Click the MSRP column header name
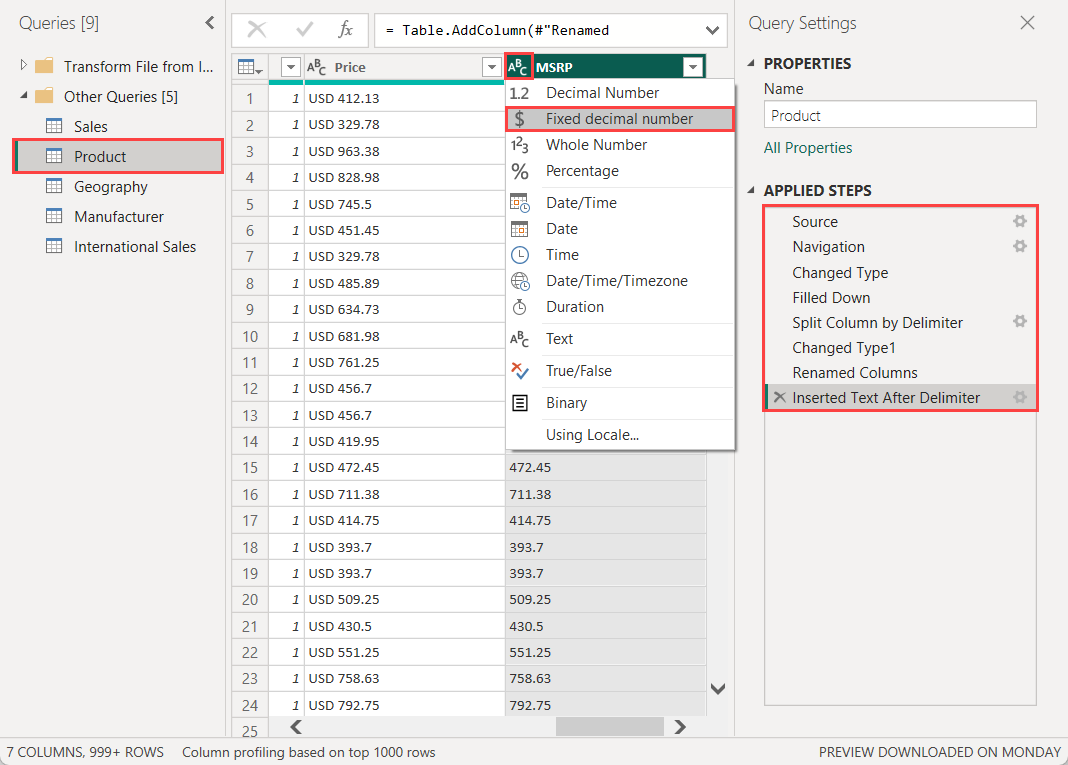The width and height of the screenshot is (1068, 765). [554, 67]
